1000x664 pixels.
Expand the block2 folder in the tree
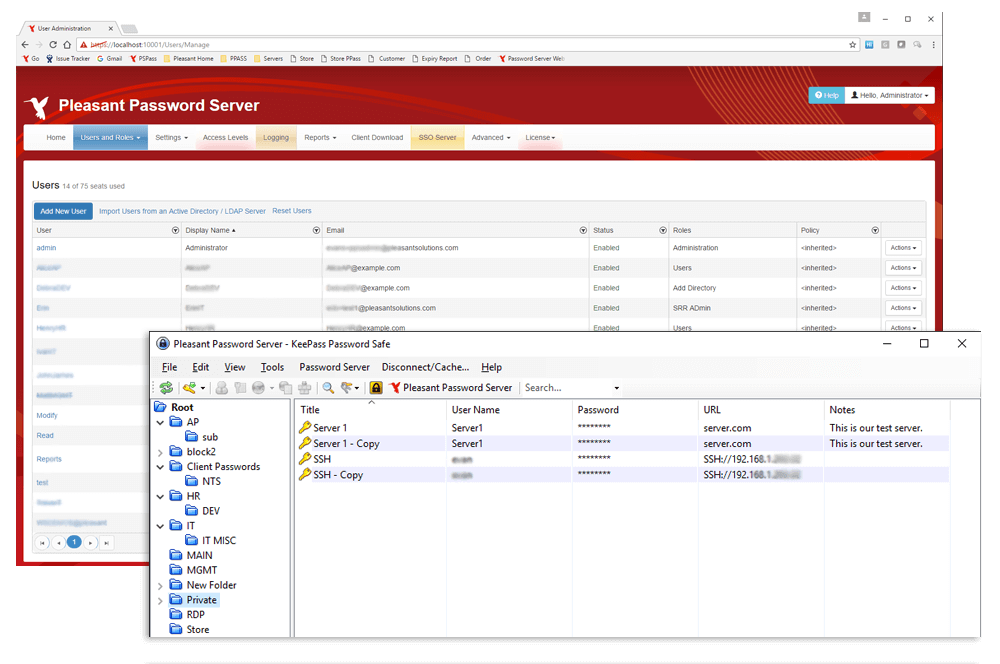161,452
